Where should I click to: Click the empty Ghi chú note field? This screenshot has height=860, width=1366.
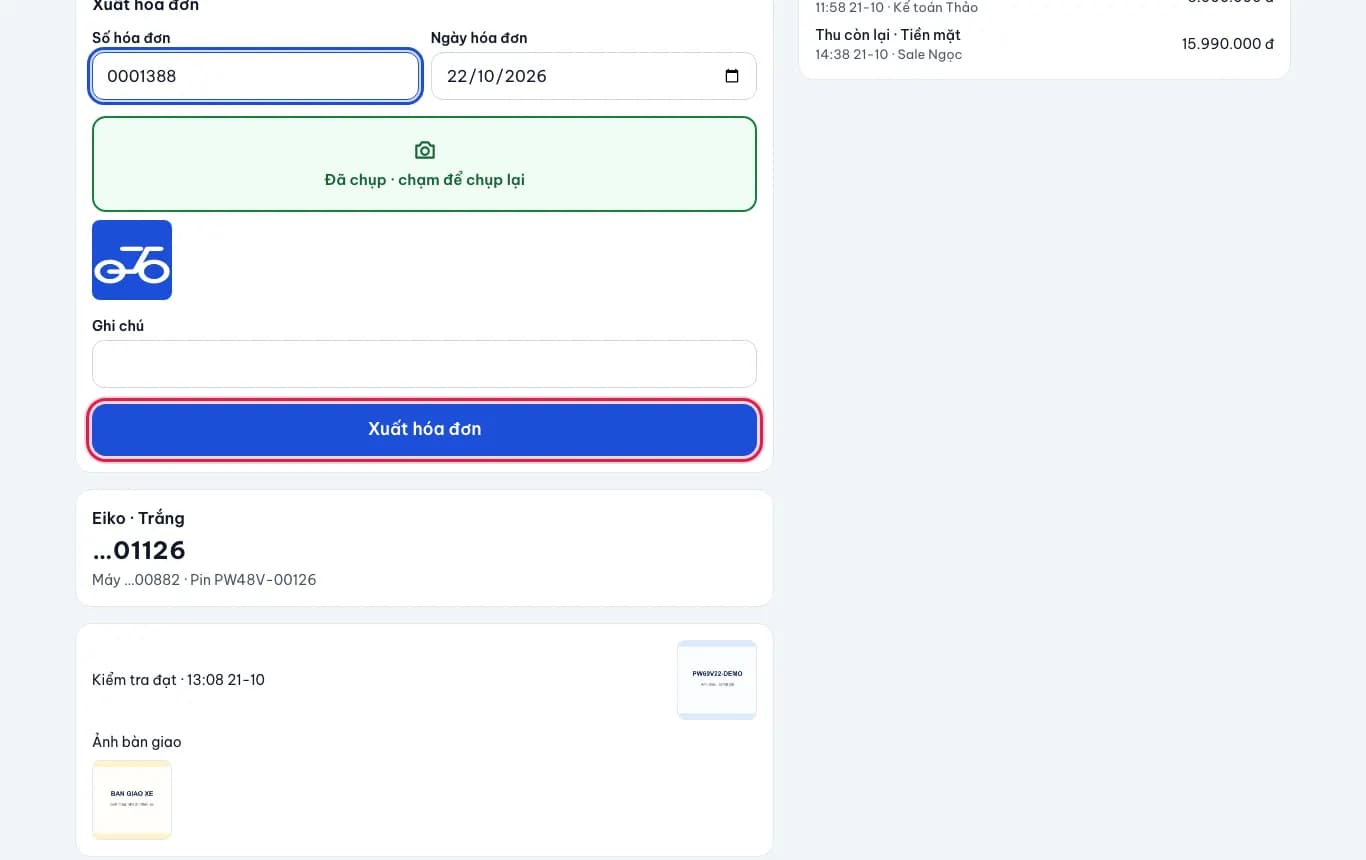(424, 364)
